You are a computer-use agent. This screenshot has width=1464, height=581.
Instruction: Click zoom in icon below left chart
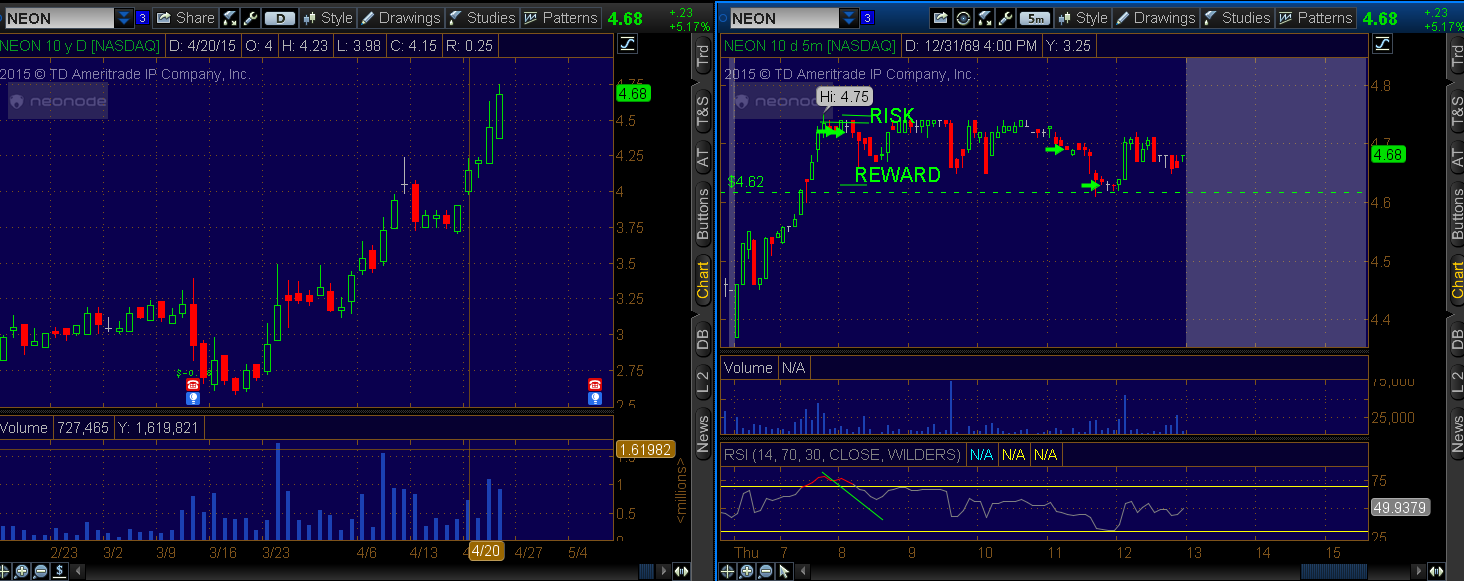tap(23, 571)
